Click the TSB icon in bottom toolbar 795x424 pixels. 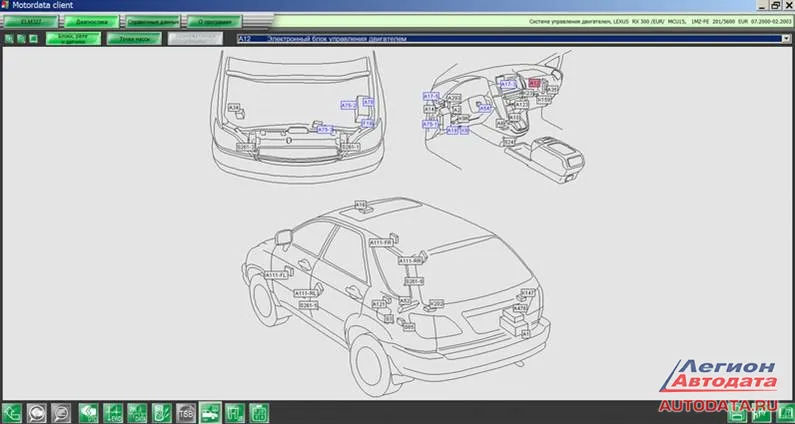(x=186, y=413)
